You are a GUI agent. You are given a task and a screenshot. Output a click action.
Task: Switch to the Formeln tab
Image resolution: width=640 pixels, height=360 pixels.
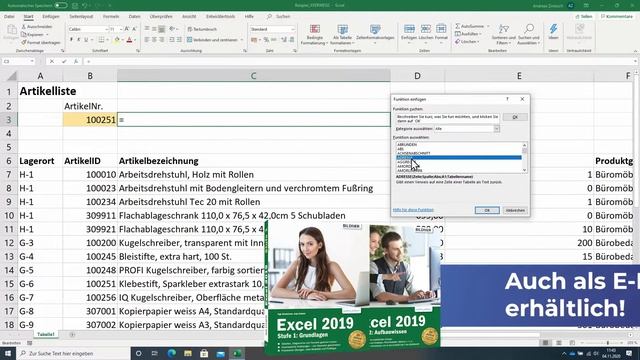point(111,16)
